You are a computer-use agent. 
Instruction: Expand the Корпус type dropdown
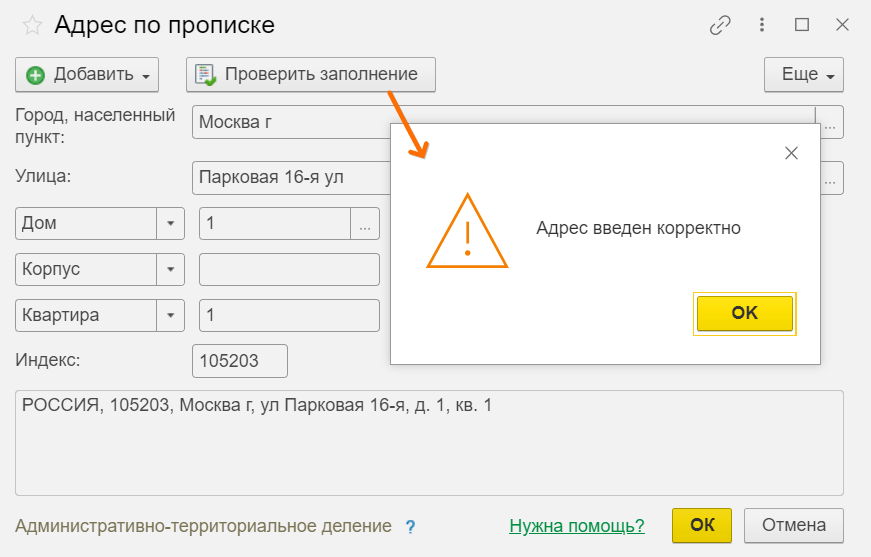point(171,270)
